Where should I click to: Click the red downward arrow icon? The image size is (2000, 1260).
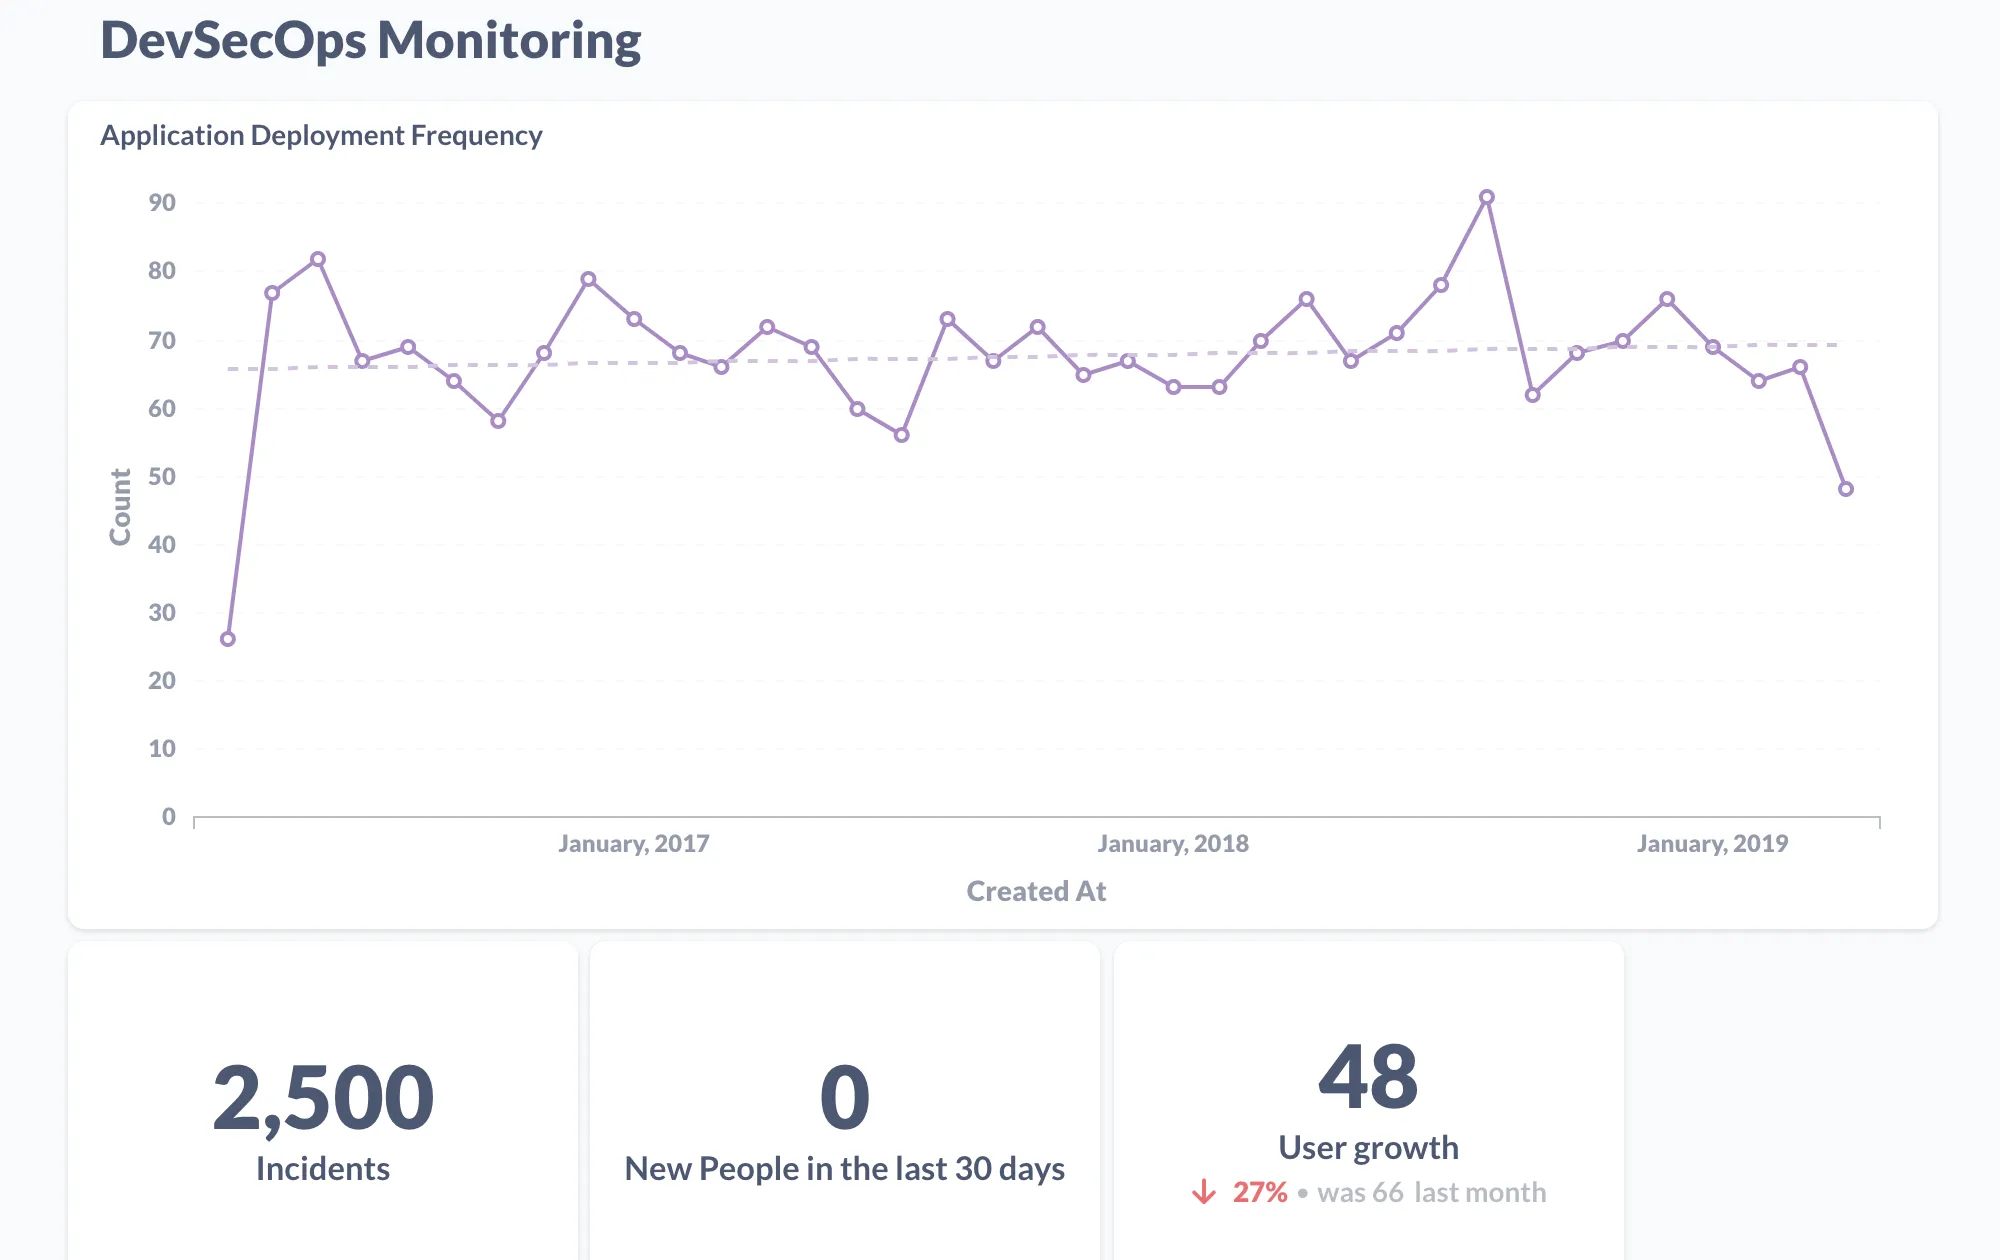(x=1204, y=1192)
